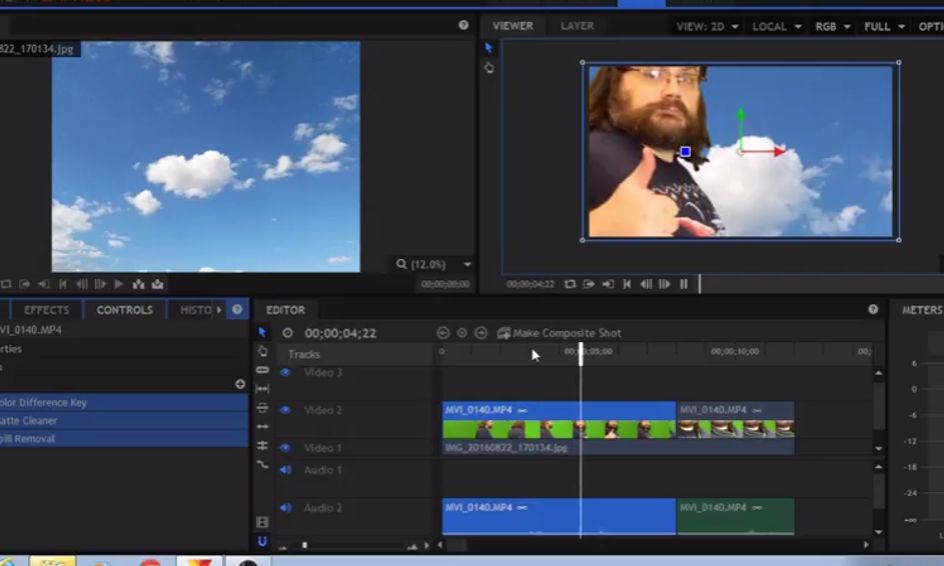The height and width of the screenshot is (566, 944).
Task: Select the Editor tab
Action: (x=285, y=310)
